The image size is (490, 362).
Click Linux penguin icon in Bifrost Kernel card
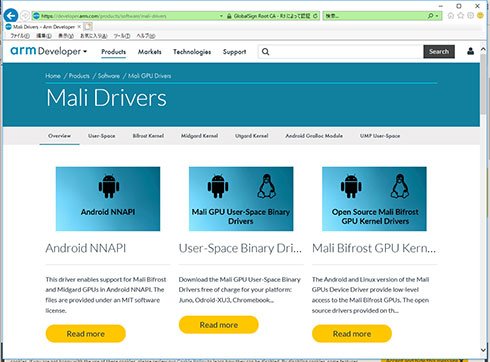(400, 186)
